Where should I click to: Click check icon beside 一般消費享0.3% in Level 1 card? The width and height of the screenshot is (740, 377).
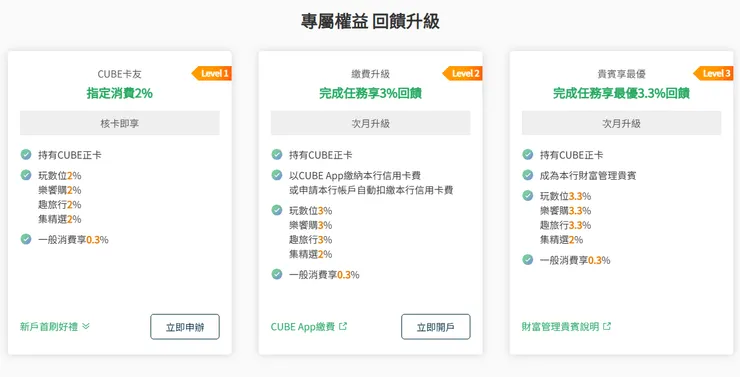[x=26, y=239]
